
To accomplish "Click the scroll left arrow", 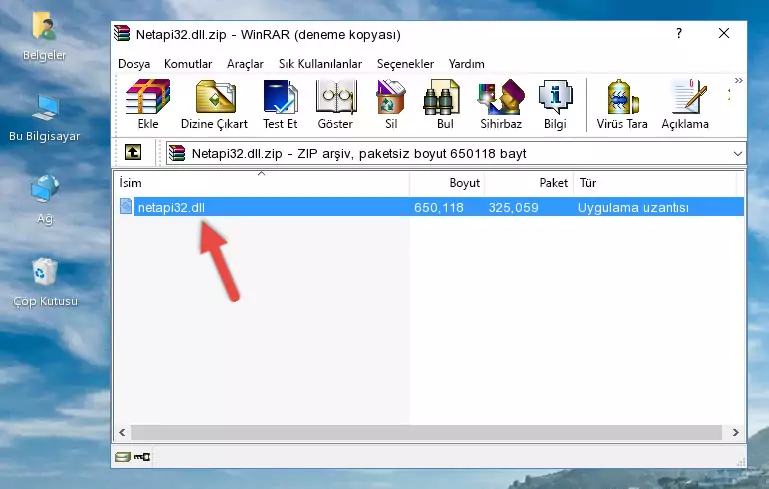I will (x=122, y=432).
